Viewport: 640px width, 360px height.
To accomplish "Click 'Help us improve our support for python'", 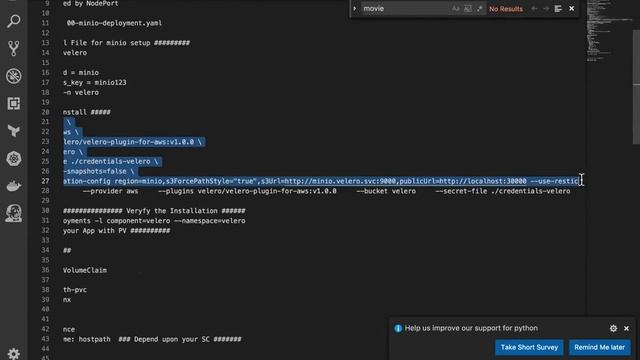I will click(x=471, y=328).
